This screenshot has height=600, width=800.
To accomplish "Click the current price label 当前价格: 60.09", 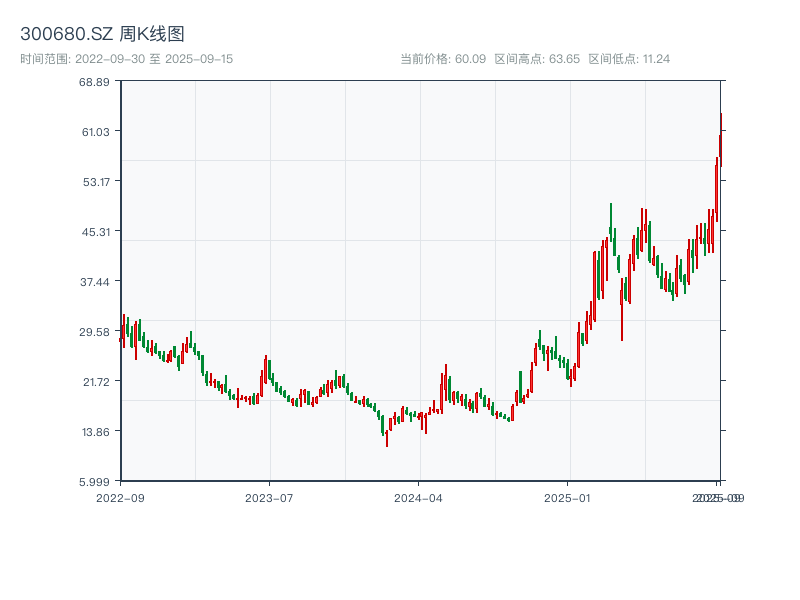I will tap(443, 59).
